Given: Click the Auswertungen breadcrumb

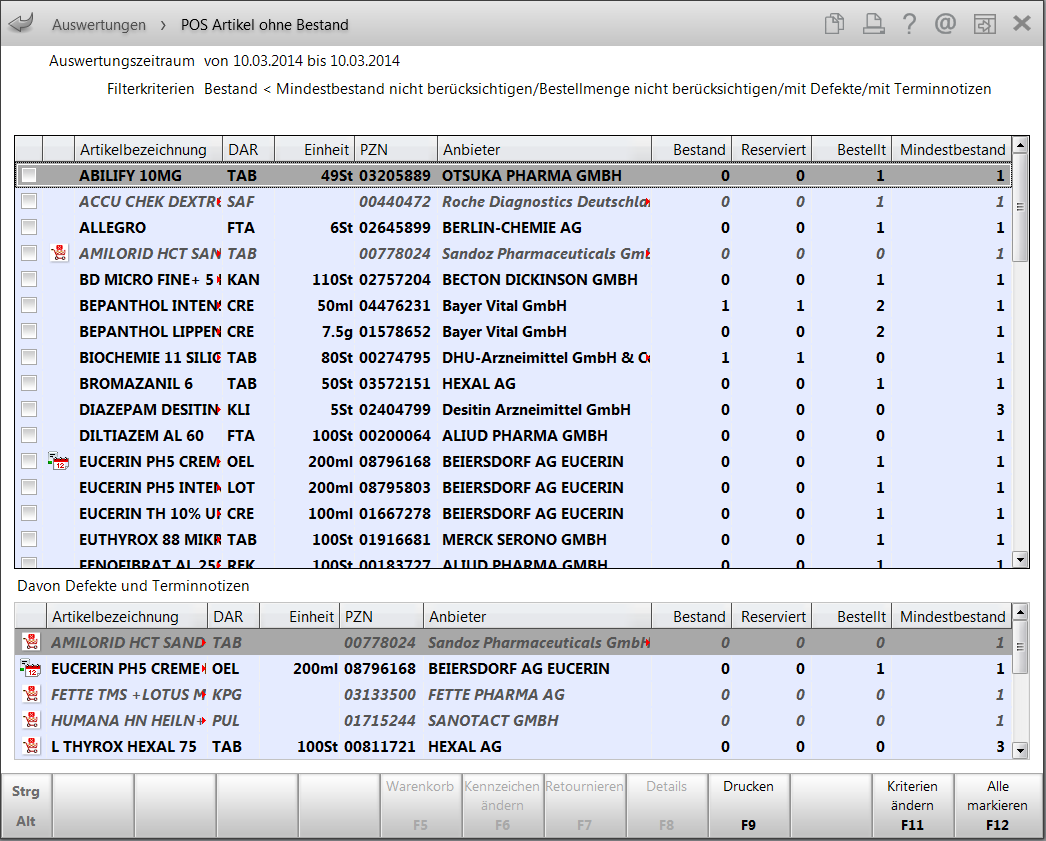Looking at the screenshot, I should click(99, 25).
